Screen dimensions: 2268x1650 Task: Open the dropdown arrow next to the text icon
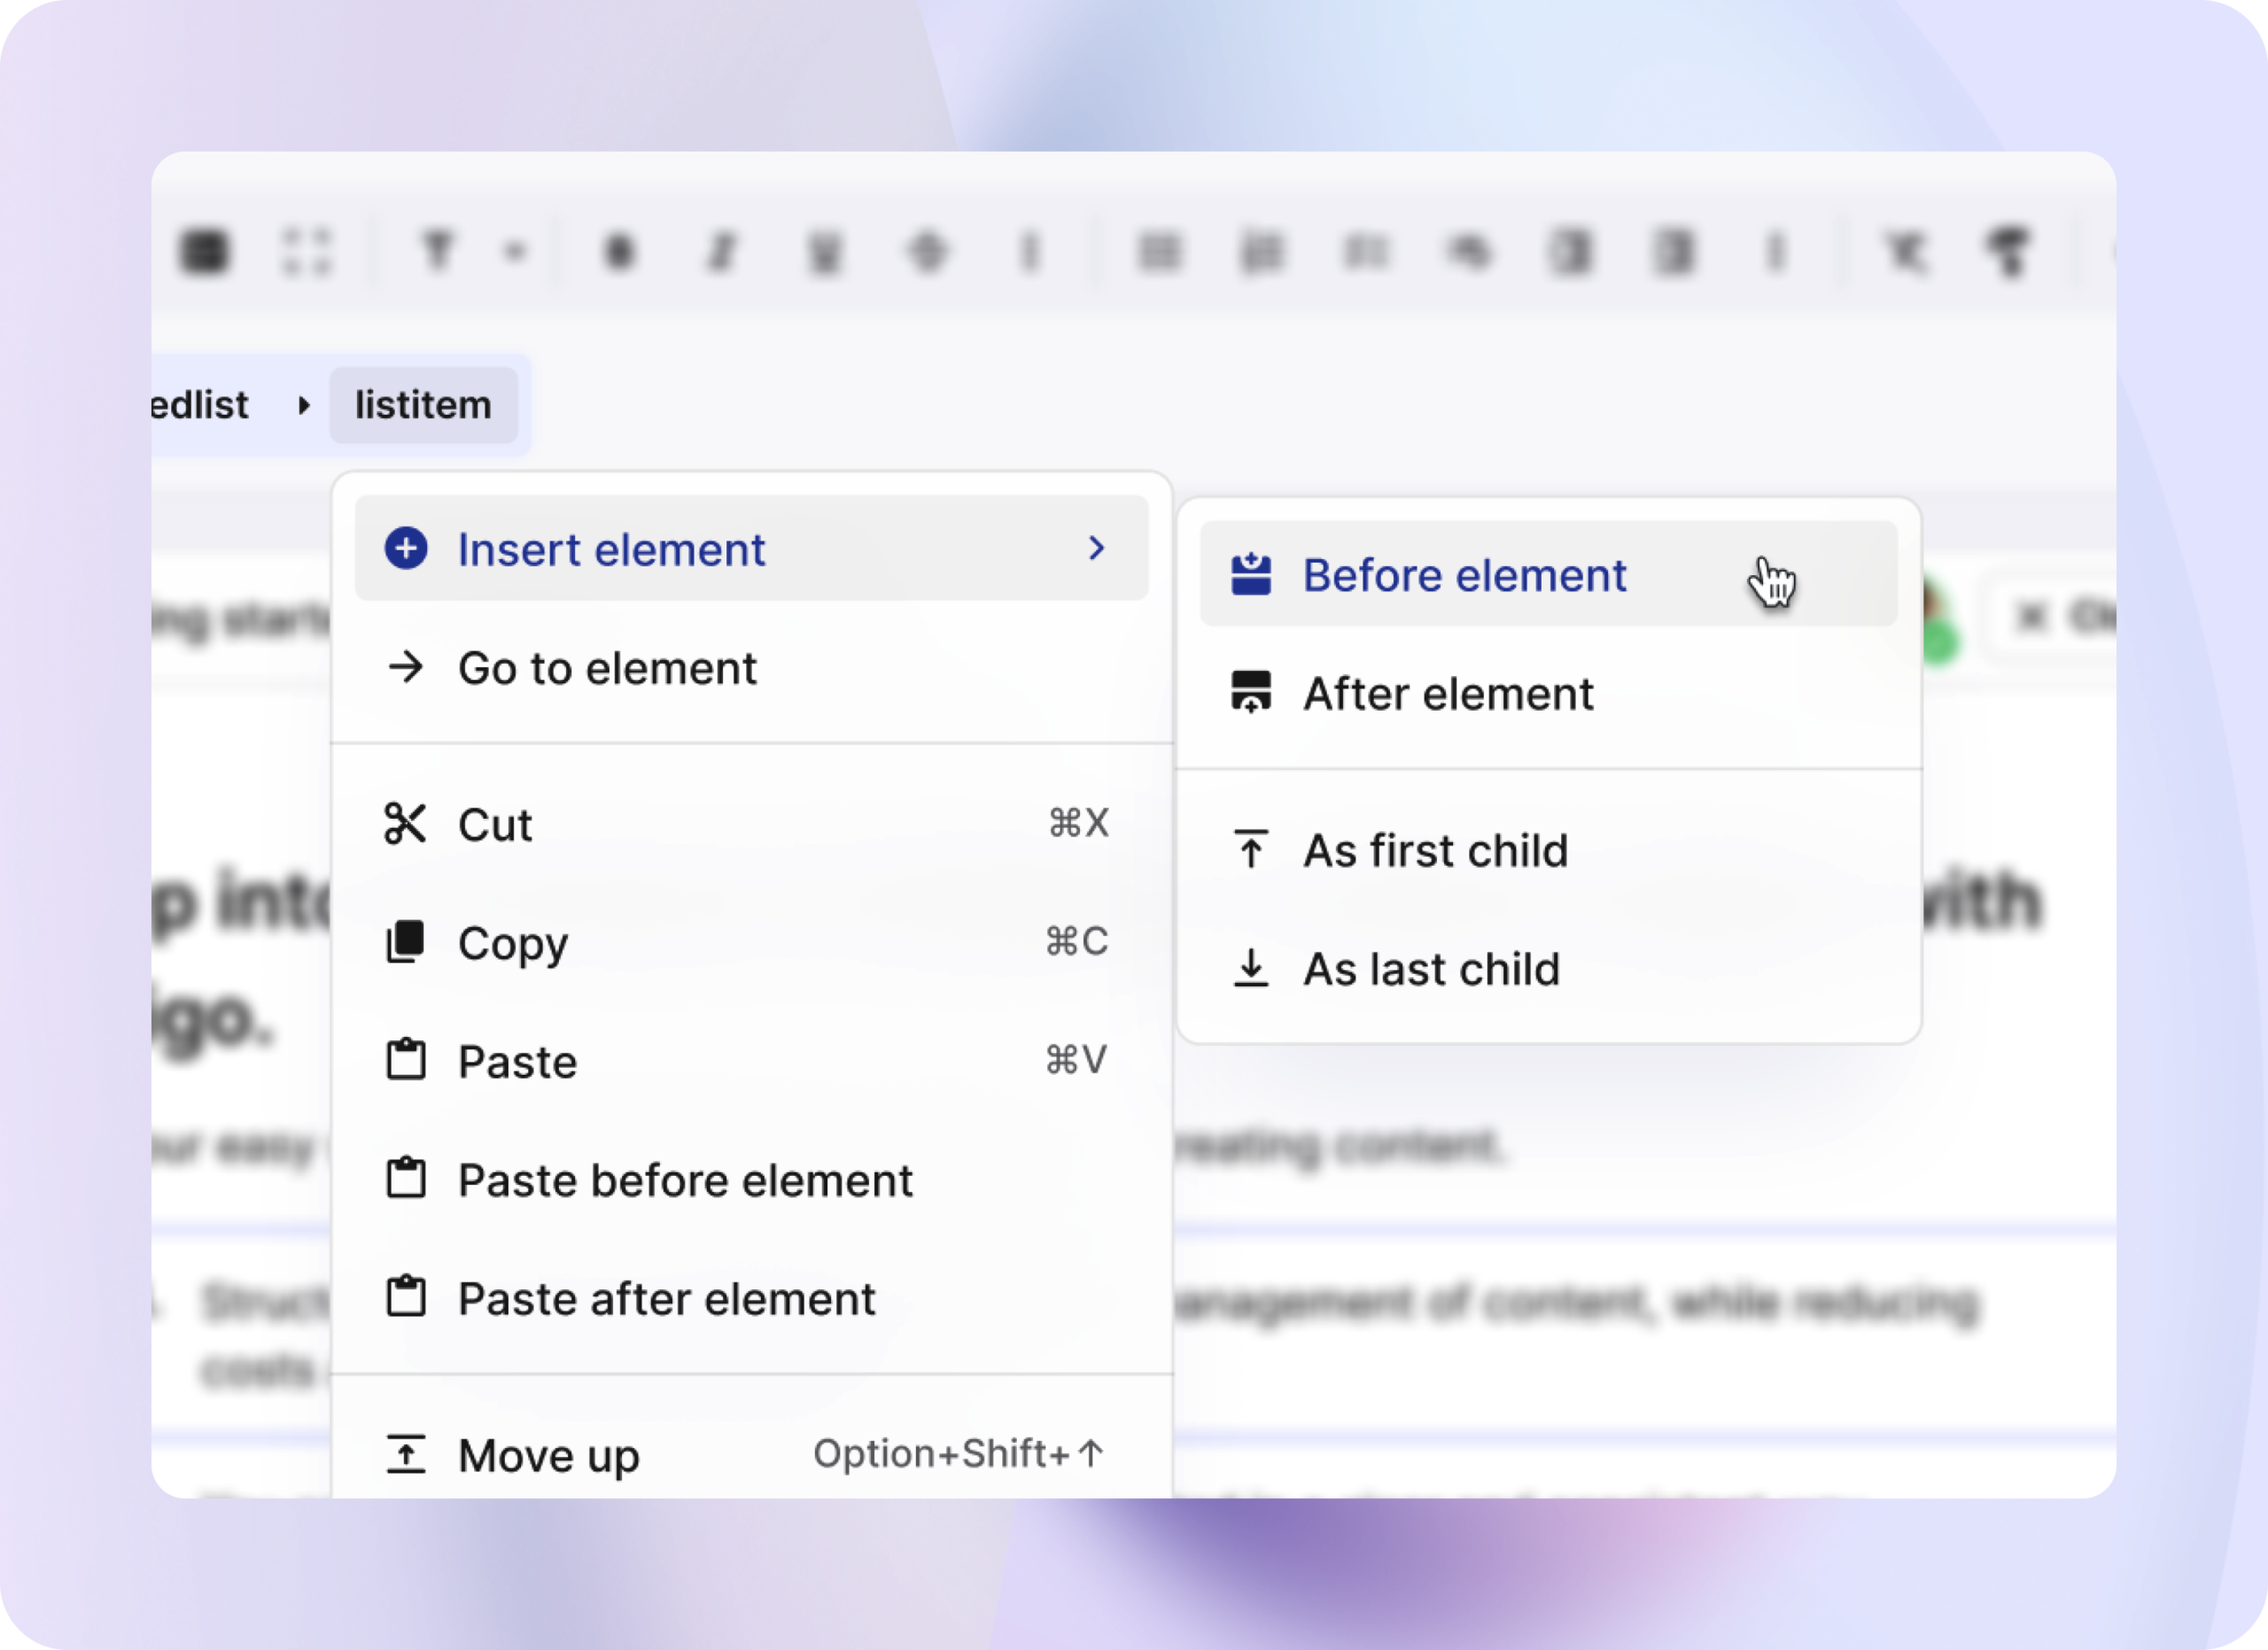pyautogui.click(x=513, y=252)
